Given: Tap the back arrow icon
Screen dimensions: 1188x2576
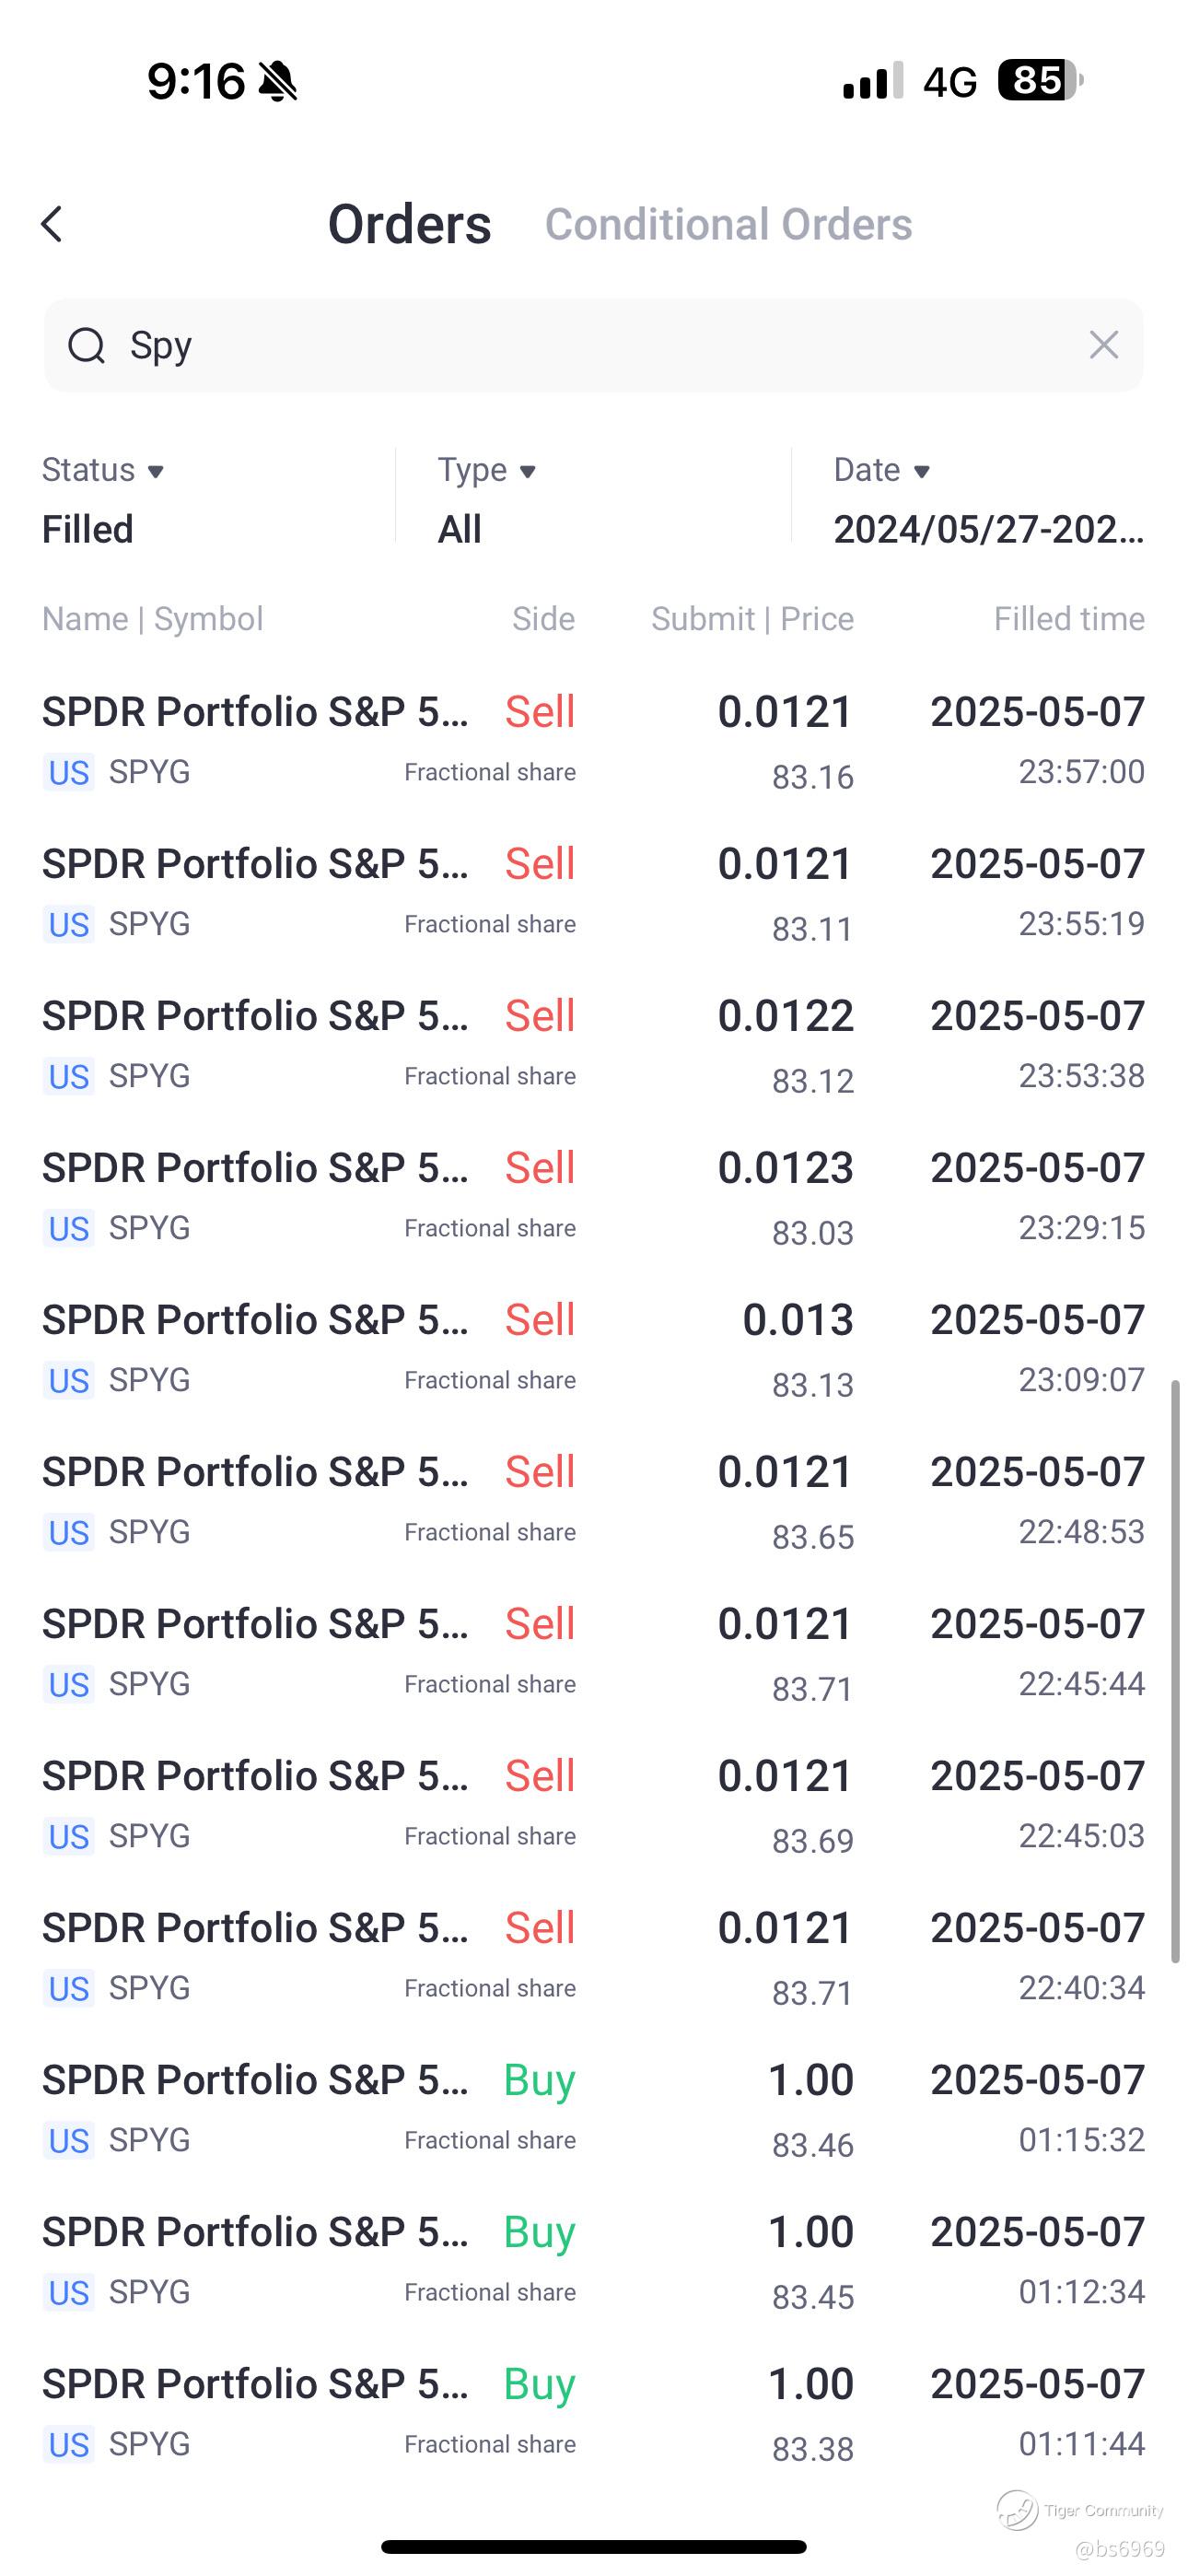Looking at the screenshot, I should point(52,224).
